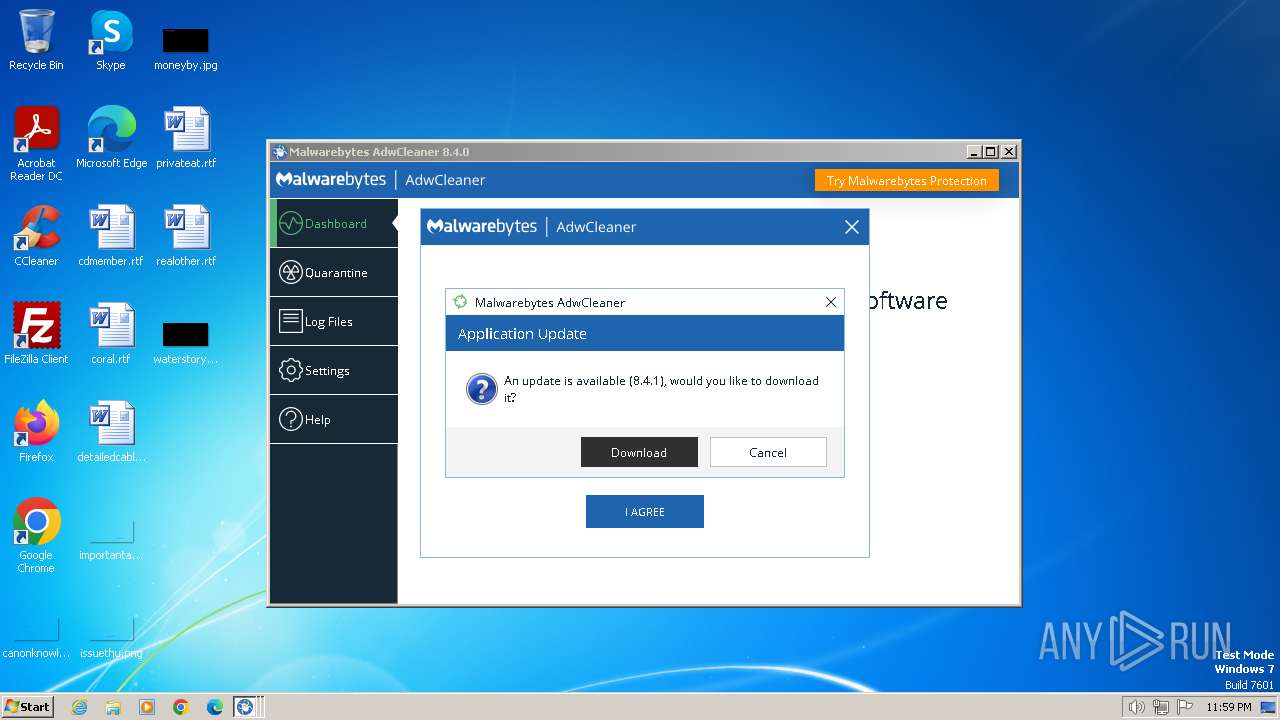Screen dimensions: 1280x720
Task: Select the moneyby.jpg desktop file
Action: click(x=186, y=48)
